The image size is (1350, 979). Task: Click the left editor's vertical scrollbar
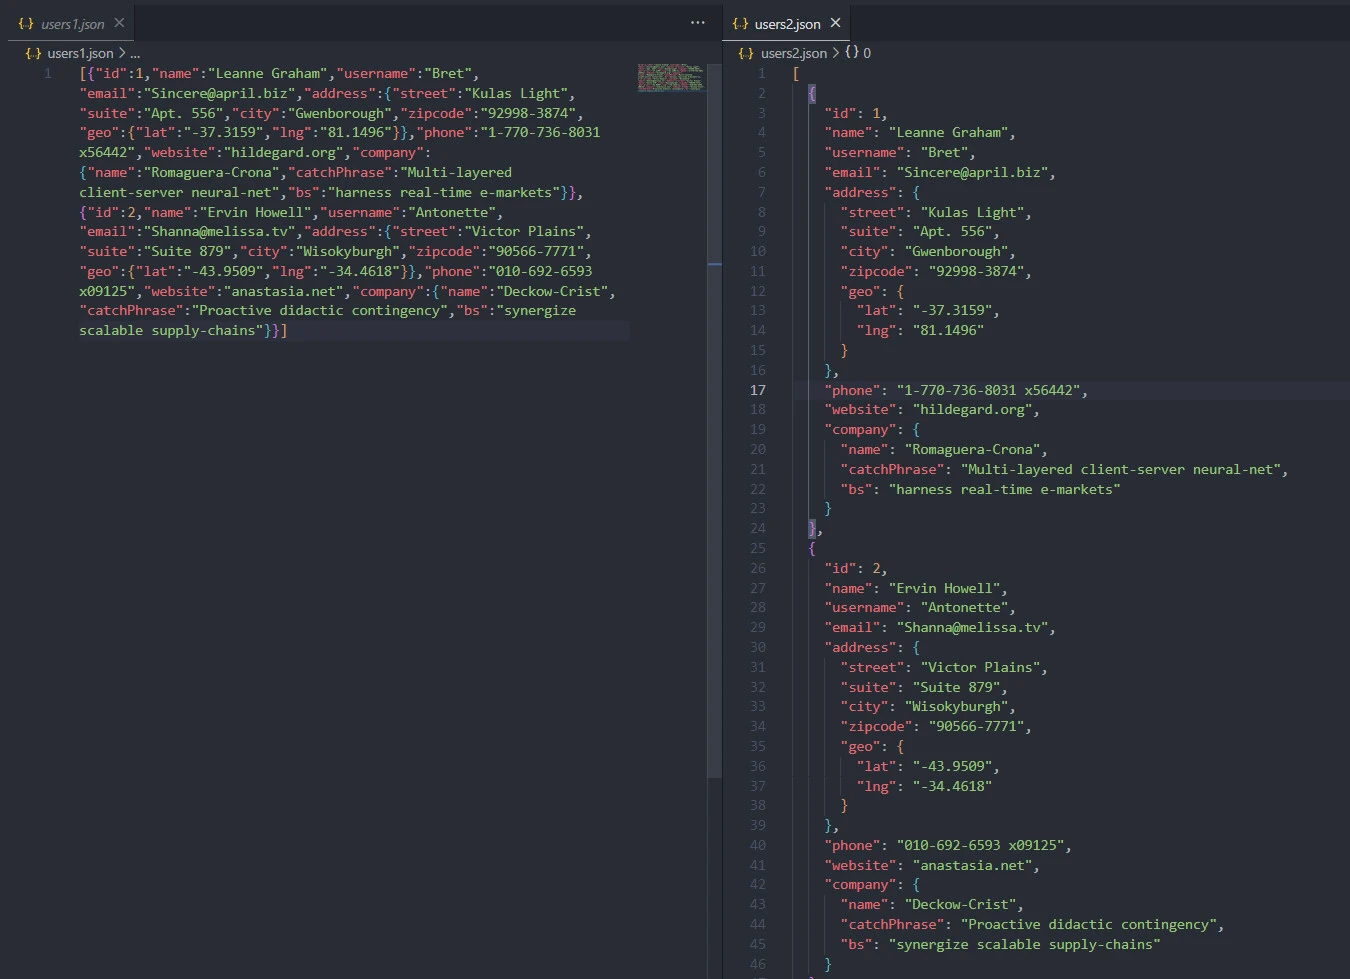[714, 400]
